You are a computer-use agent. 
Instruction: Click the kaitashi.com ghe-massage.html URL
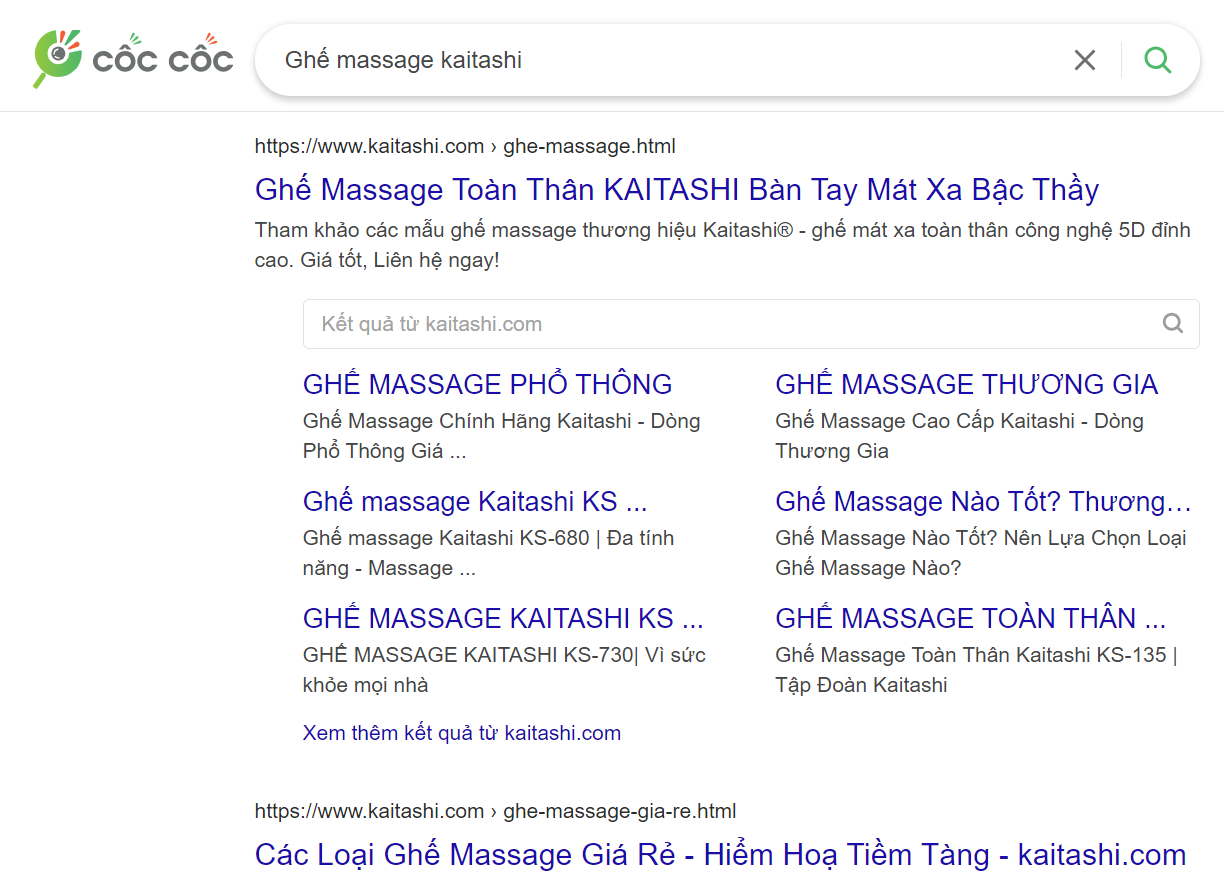(x=465, y=146)
